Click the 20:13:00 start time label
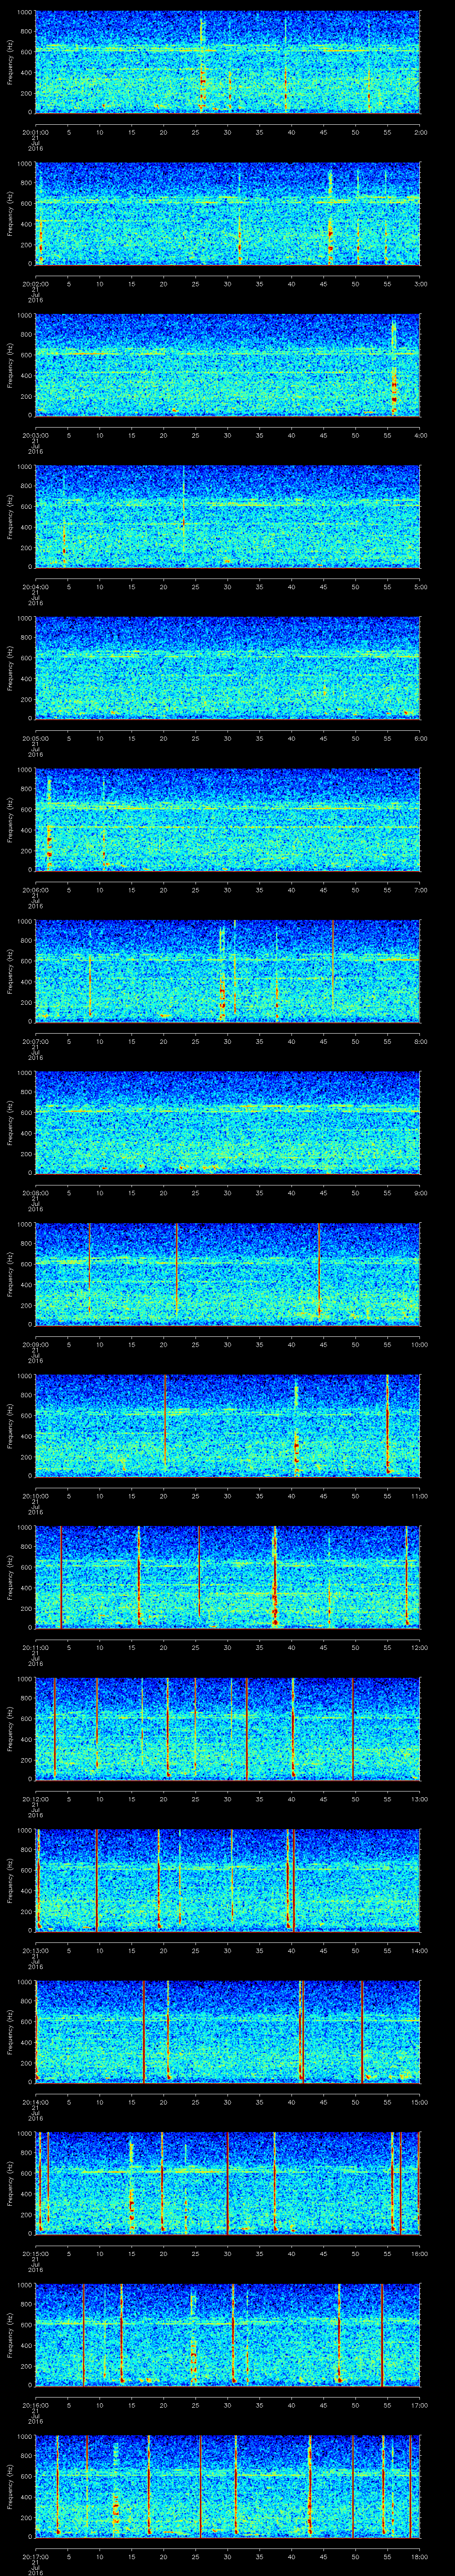This screenshot has height=2576, width=455. pos(35,1950)
